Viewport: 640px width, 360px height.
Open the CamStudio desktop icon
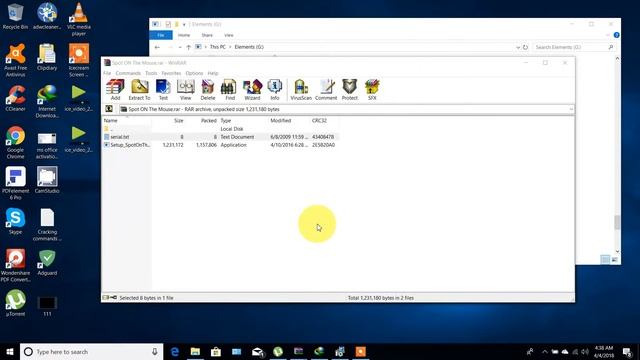point(47,180)
